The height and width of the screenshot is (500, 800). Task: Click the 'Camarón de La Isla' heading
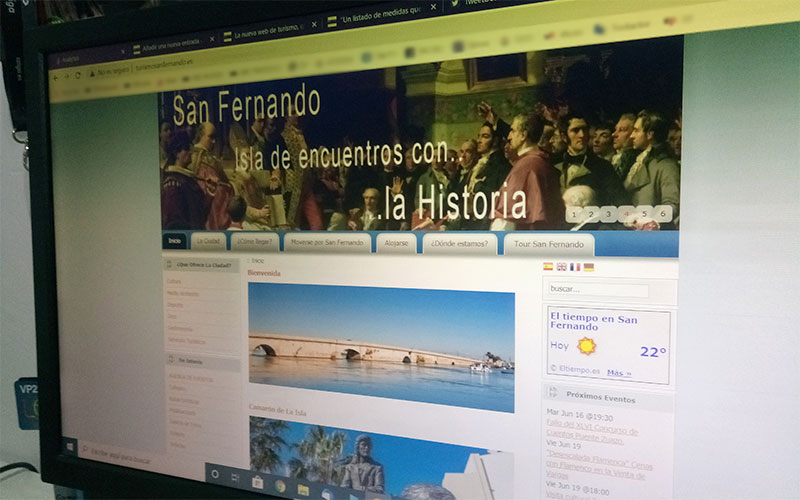pos(278,410)
